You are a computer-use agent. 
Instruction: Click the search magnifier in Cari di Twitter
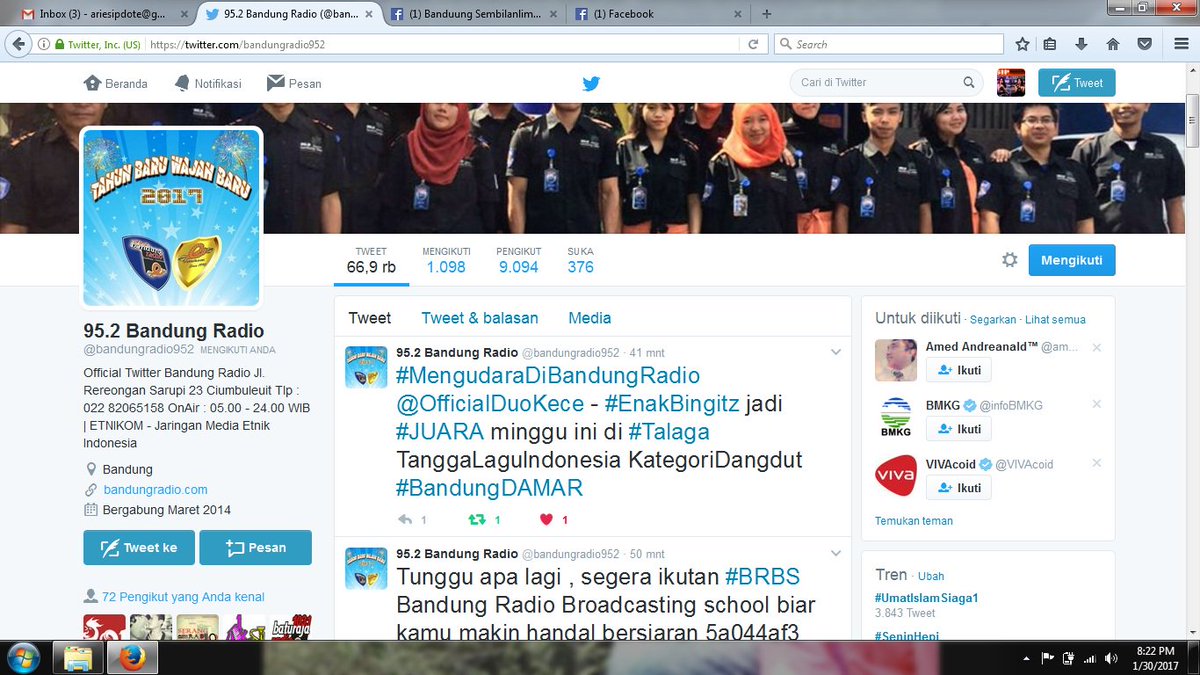click(968, 82)
